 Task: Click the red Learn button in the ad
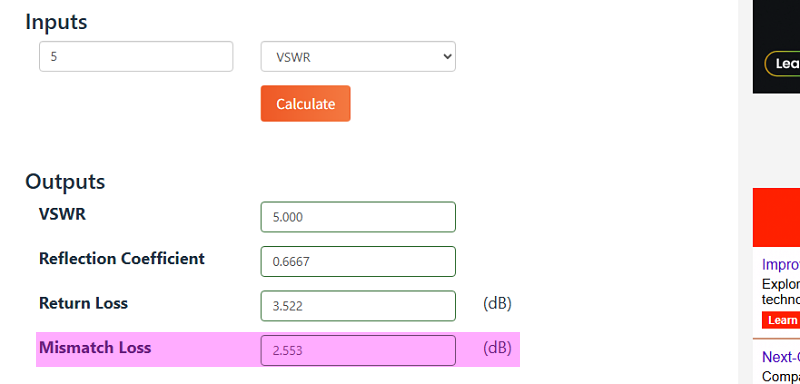coord(781,320)
